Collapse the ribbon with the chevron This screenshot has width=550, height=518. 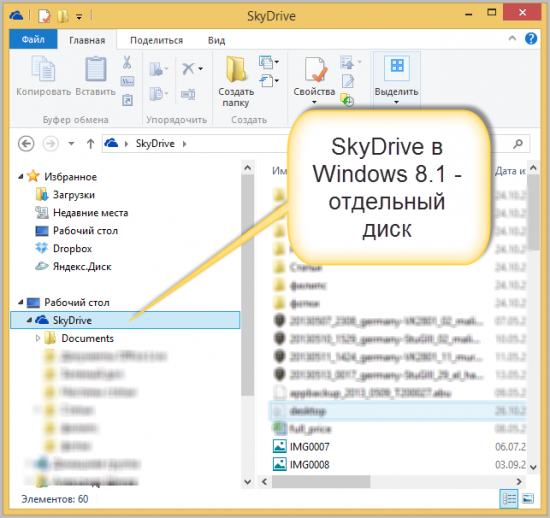pyautogui.click(x=512, y=38)
